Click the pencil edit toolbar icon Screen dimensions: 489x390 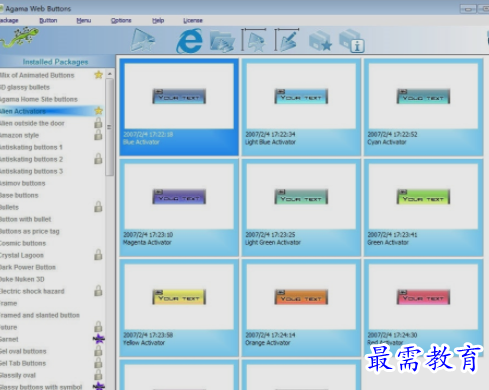[x=287, y=40]
